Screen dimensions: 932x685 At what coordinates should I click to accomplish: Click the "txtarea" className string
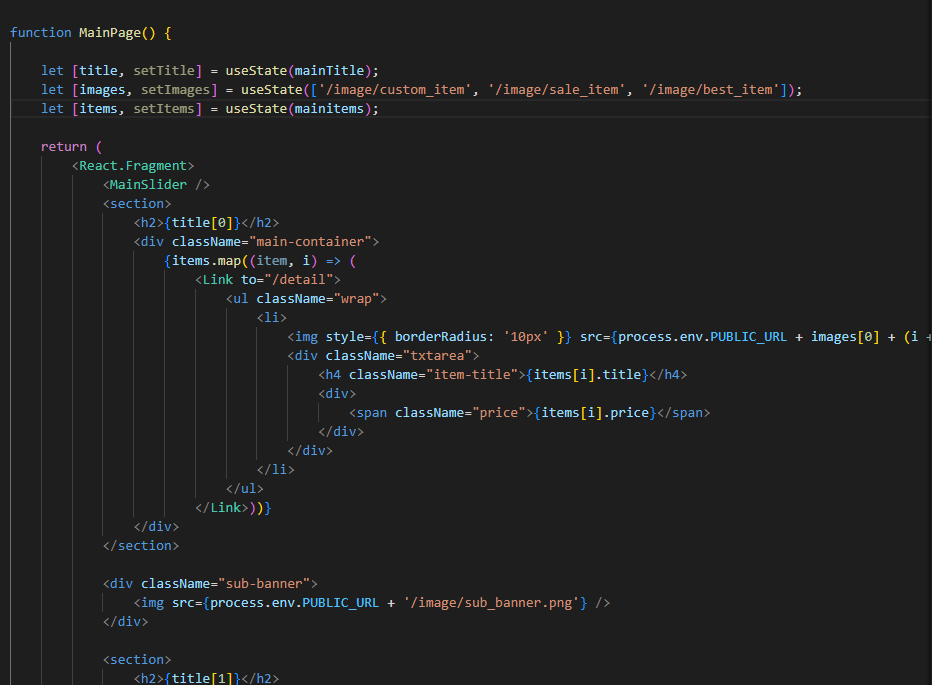pos(437,356)
